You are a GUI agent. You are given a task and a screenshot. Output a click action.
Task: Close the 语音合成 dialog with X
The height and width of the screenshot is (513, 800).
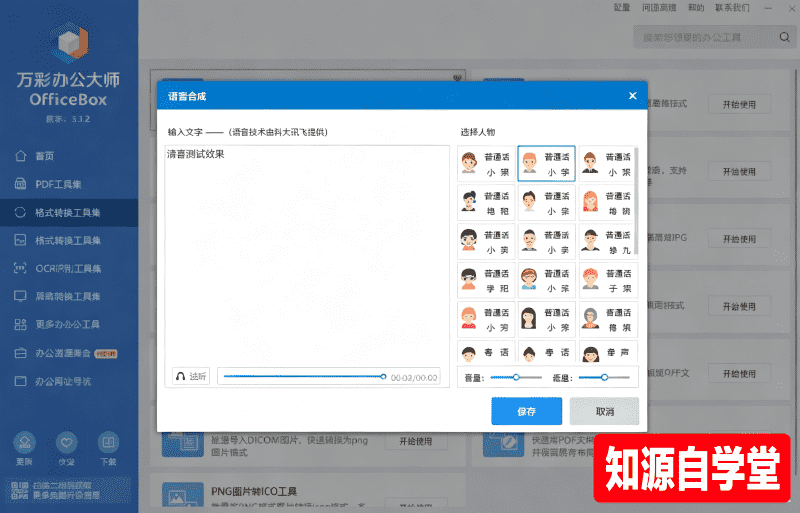[x=633, y=95]
